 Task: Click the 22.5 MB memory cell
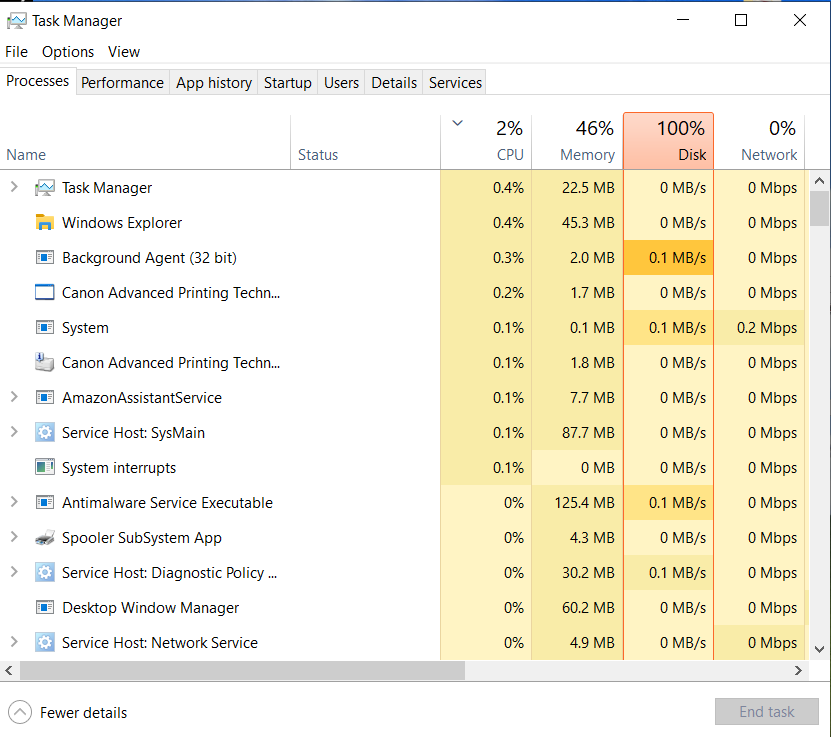[x=577, y=188]
